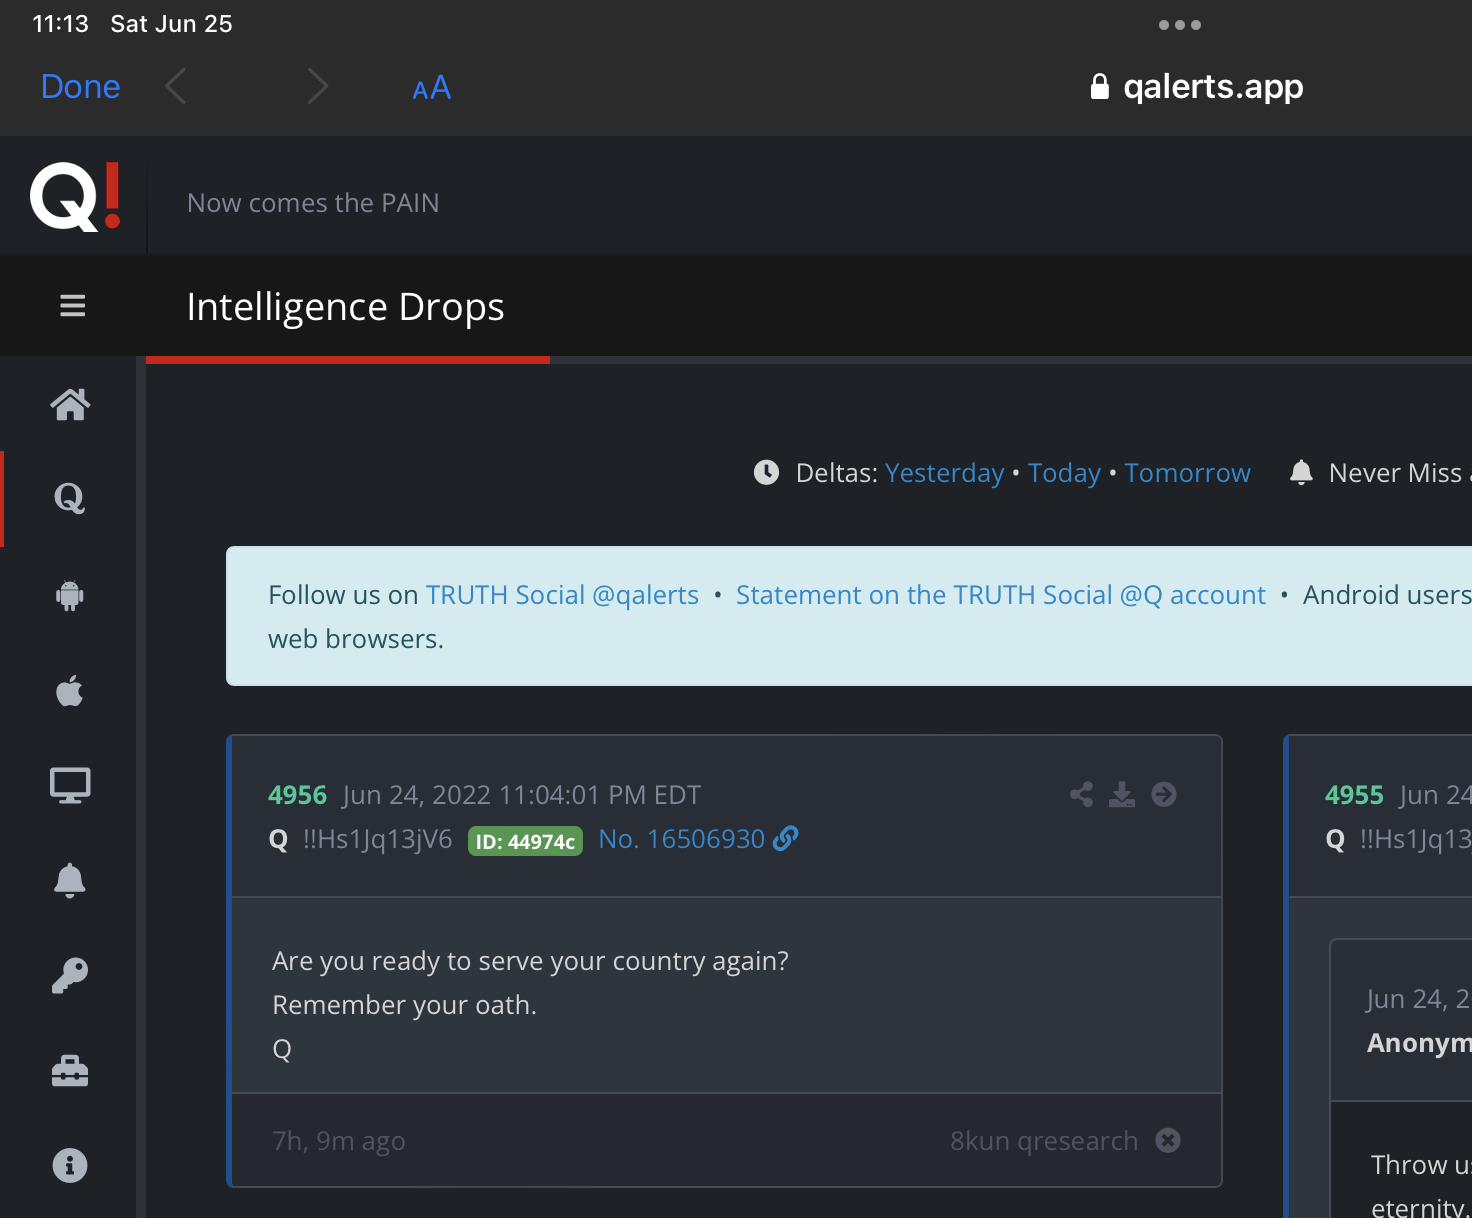The width and height of the screenshot is (1472, 1218).
Task: Click the ID: 44974c badge
Action: tap(525, 841)
